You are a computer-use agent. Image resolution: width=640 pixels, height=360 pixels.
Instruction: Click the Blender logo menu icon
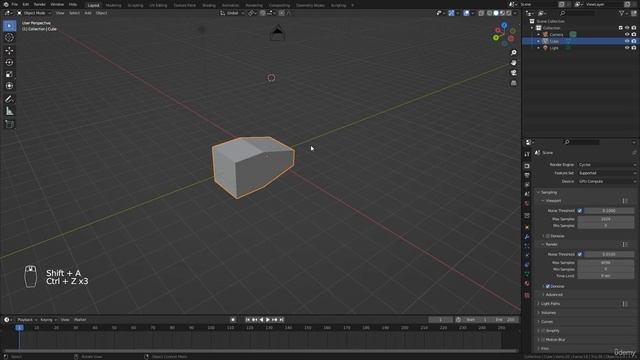(6, 4)
